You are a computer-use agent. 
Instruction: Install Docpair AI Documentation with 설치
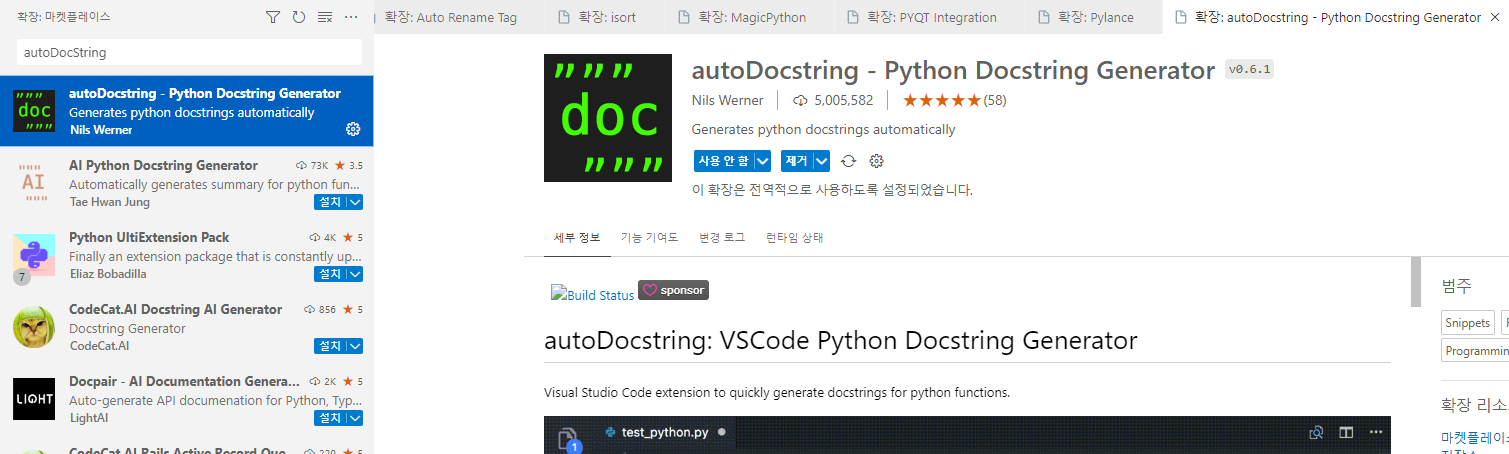coord(330,418)
